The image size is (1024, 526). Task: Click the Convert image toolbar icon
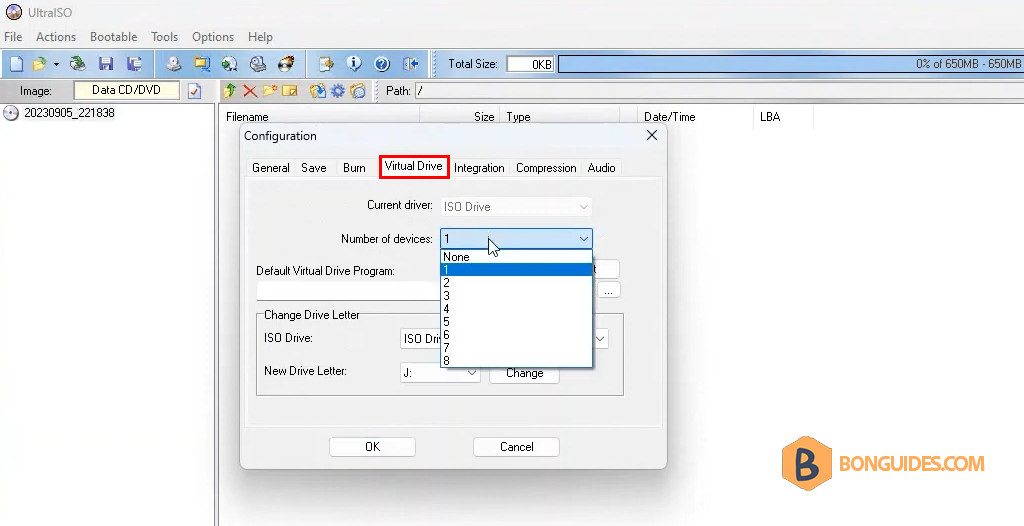(229, 64)
